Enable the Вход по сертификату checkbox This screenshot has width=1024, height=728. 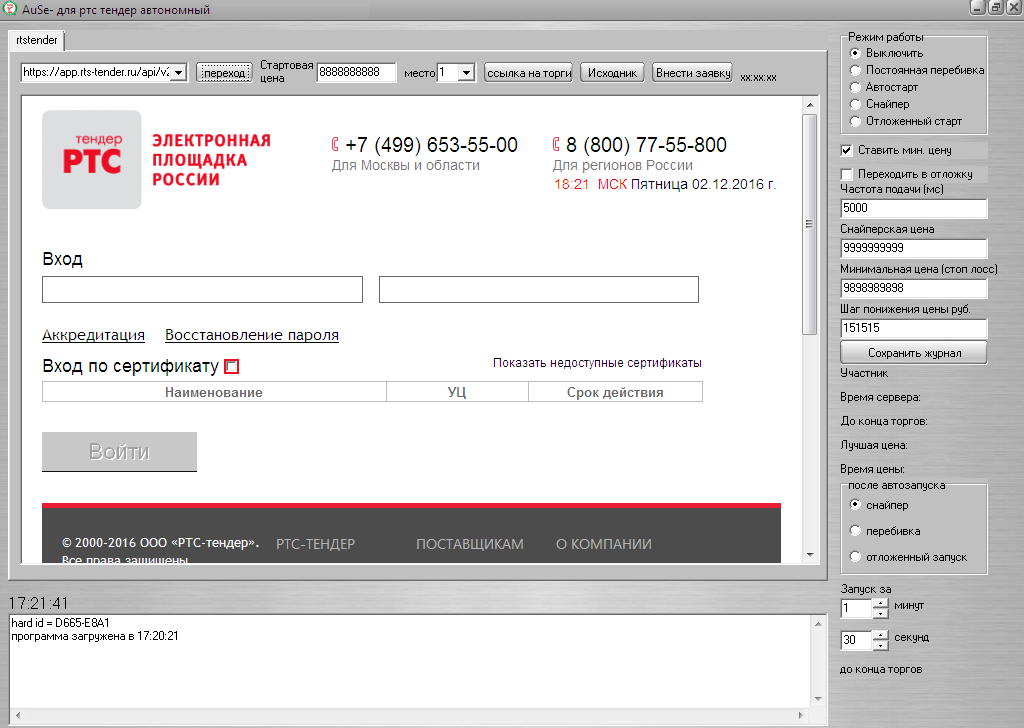[232, 367]
